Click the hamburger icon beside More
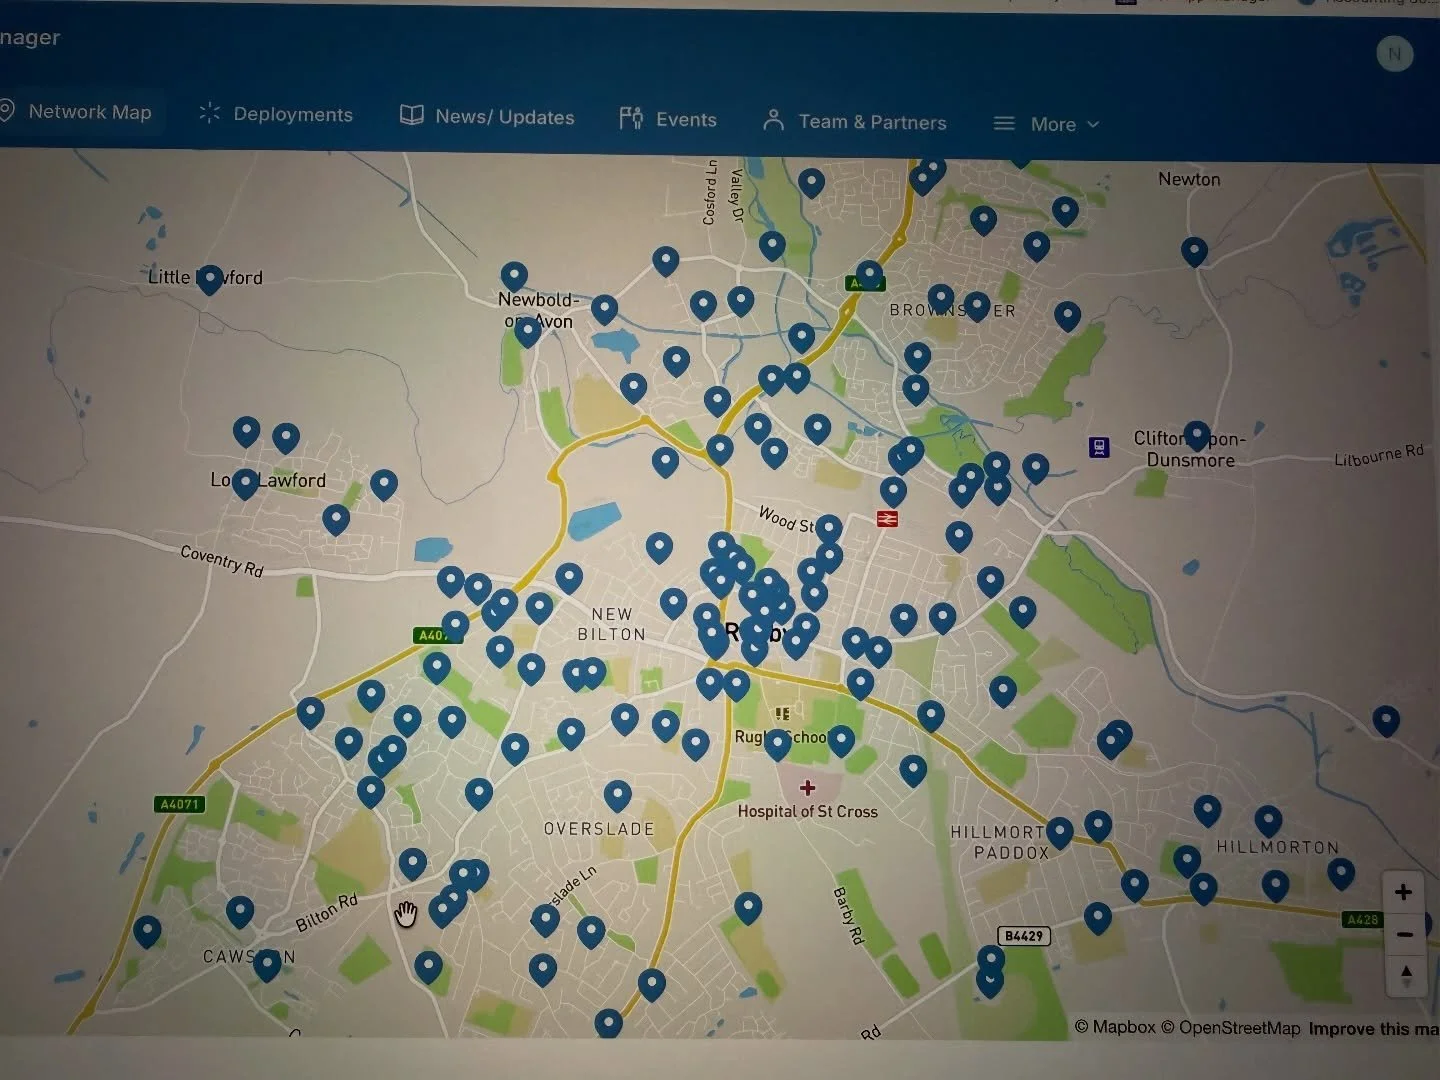 coord(1003,124)
